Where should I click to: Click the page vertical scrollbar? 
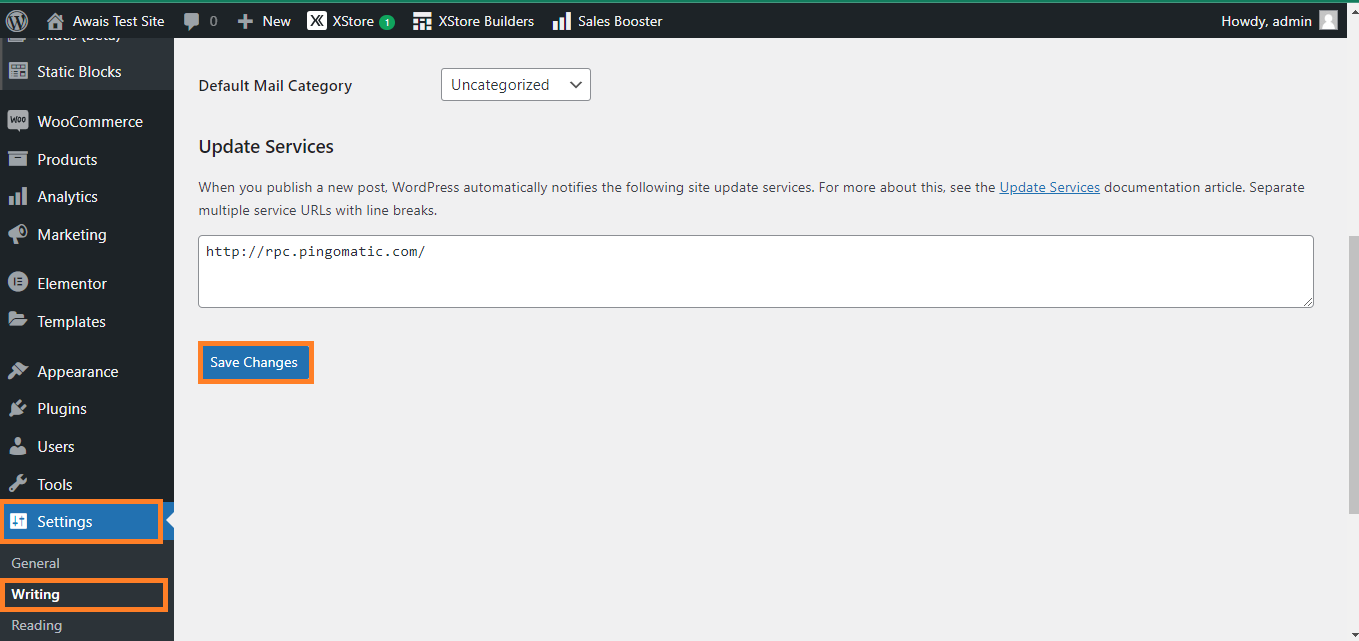(x=1352, y=375)
